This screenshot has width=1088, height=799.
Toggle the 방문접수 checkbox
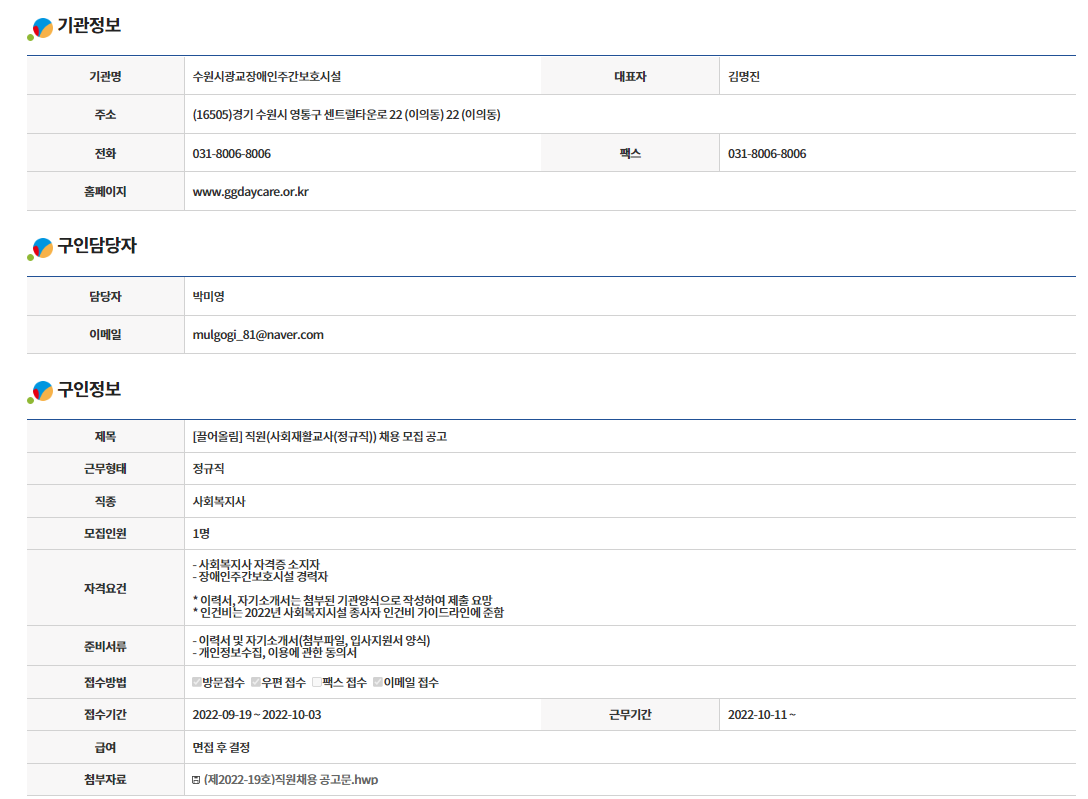pyautogui.click(x=196, y=682)
